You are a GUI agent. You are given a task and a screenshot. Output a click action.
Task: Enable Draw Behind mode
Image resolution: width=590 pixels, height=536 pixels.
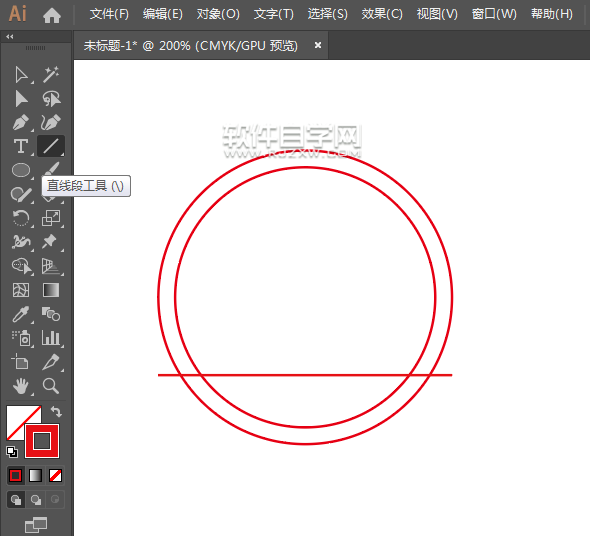[36, 500]
